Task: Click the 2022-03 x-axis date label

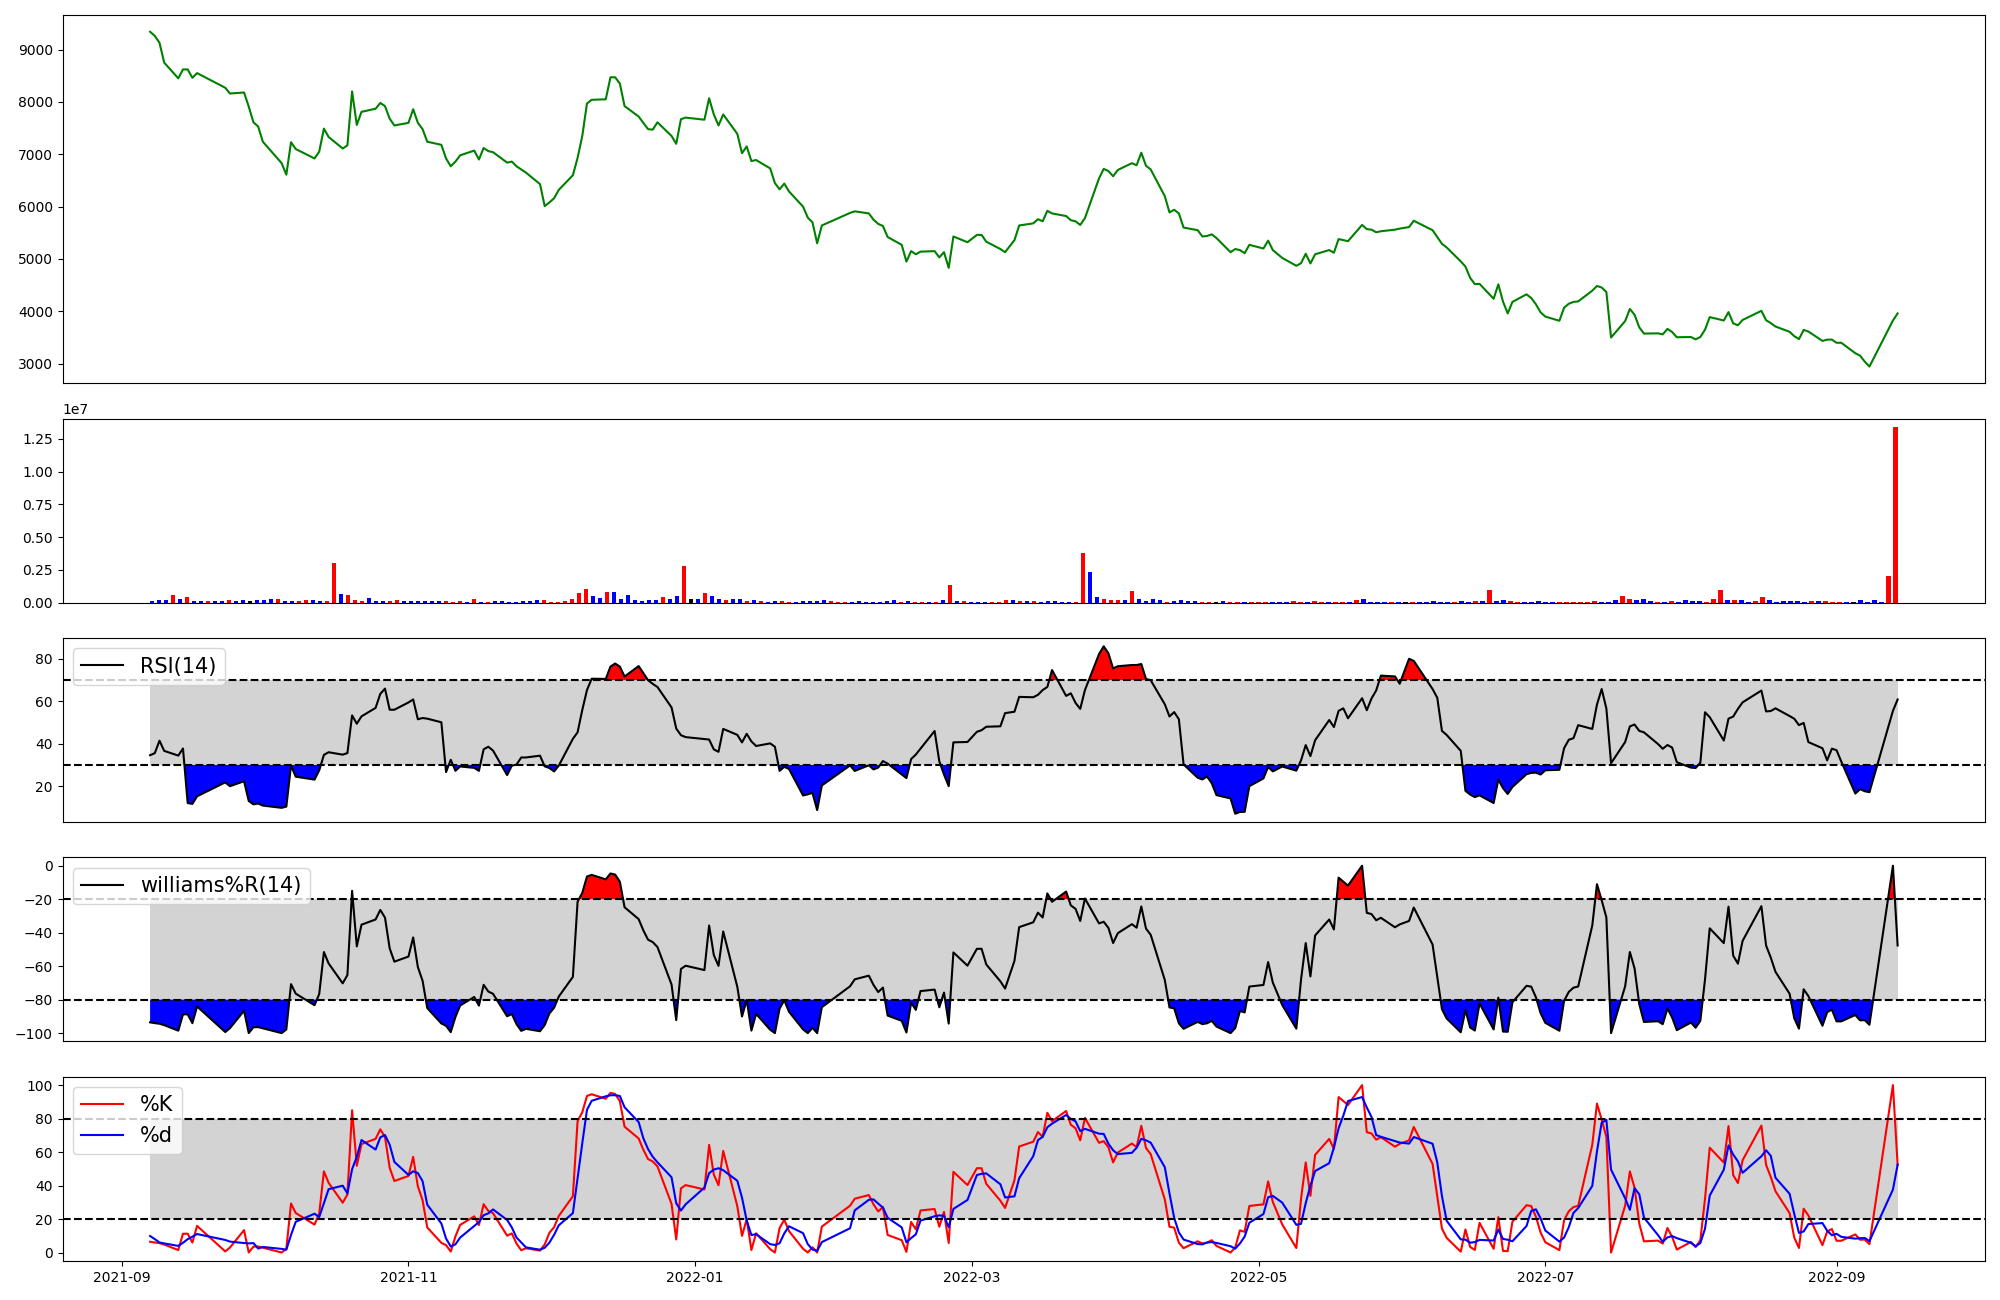Action: [972, 1277]
